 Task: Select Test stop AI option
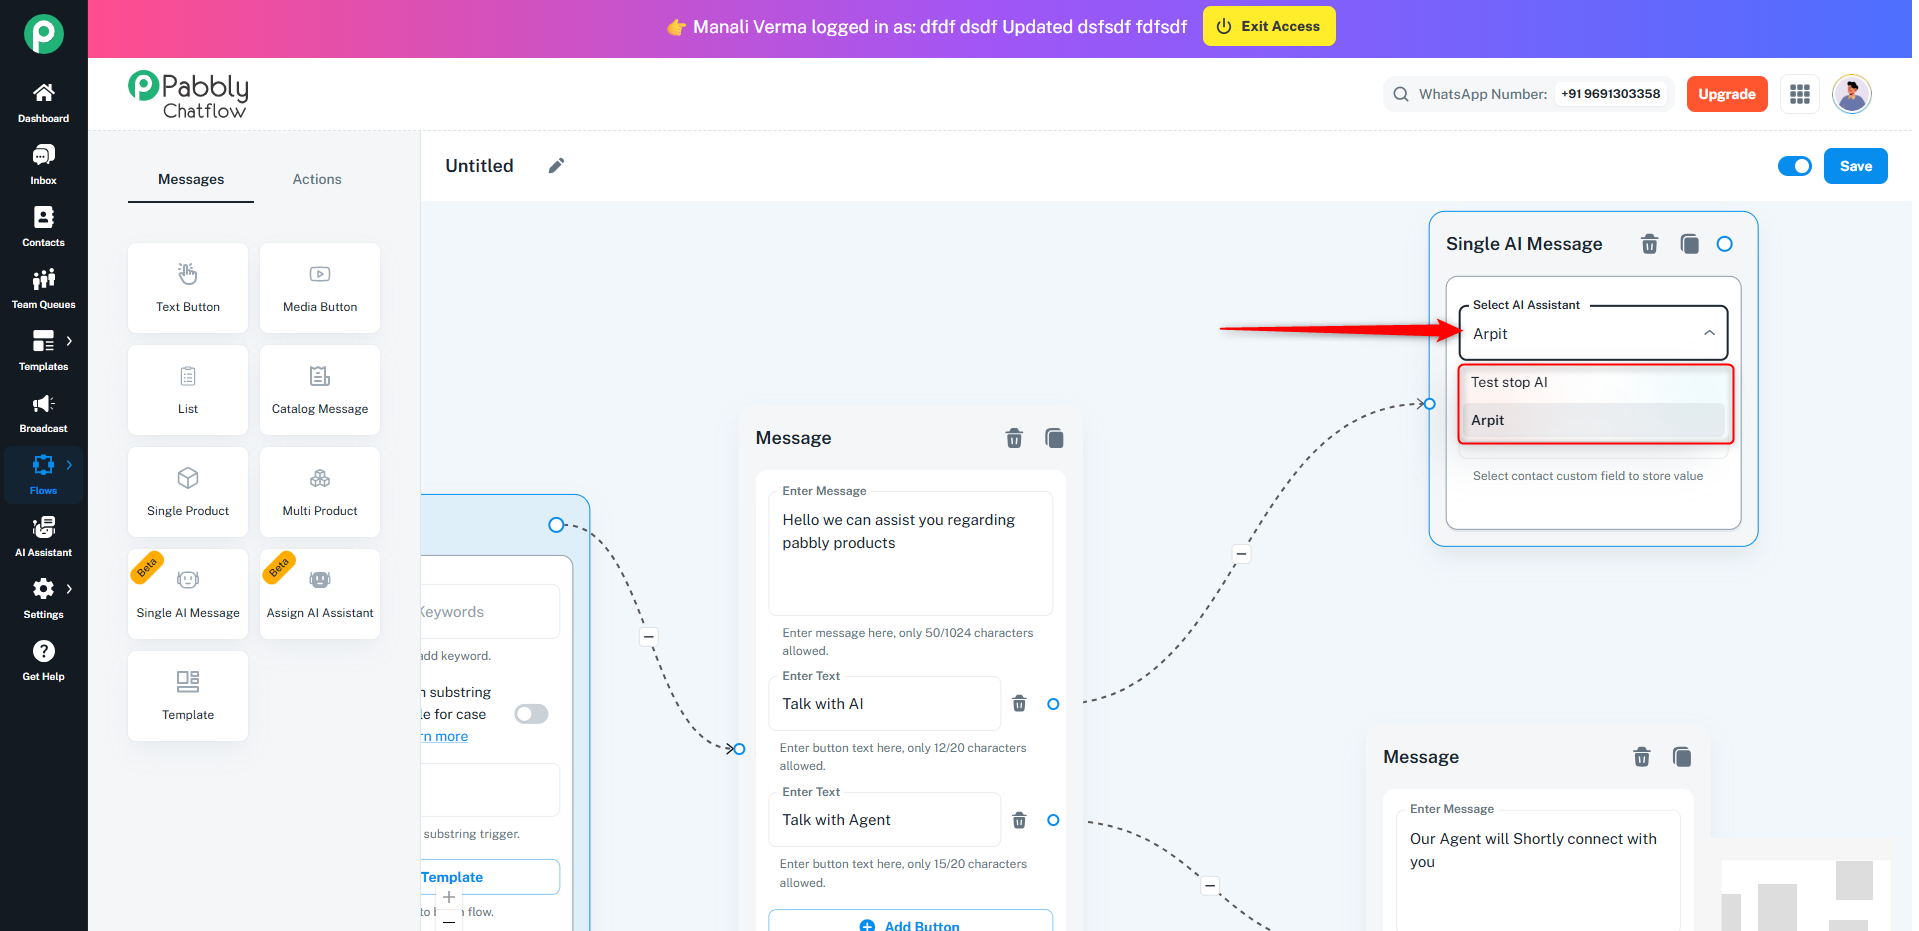tap(1594, 383)
